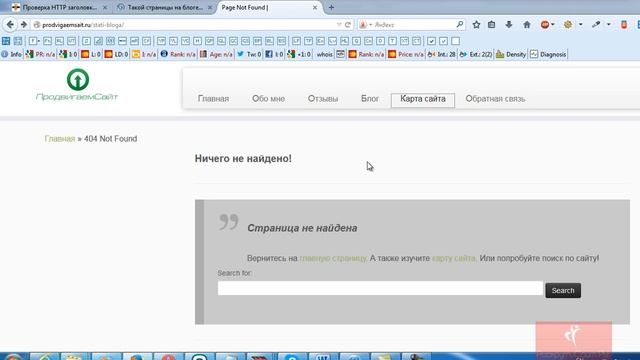Go to the browser home page icon
The width and height of the screenshot is (640, 360).
(527, 25)
